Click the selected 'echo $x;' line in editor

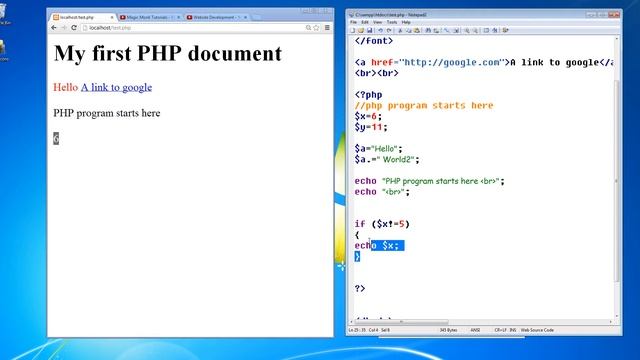pyautogui.click(x=380, y=245)
